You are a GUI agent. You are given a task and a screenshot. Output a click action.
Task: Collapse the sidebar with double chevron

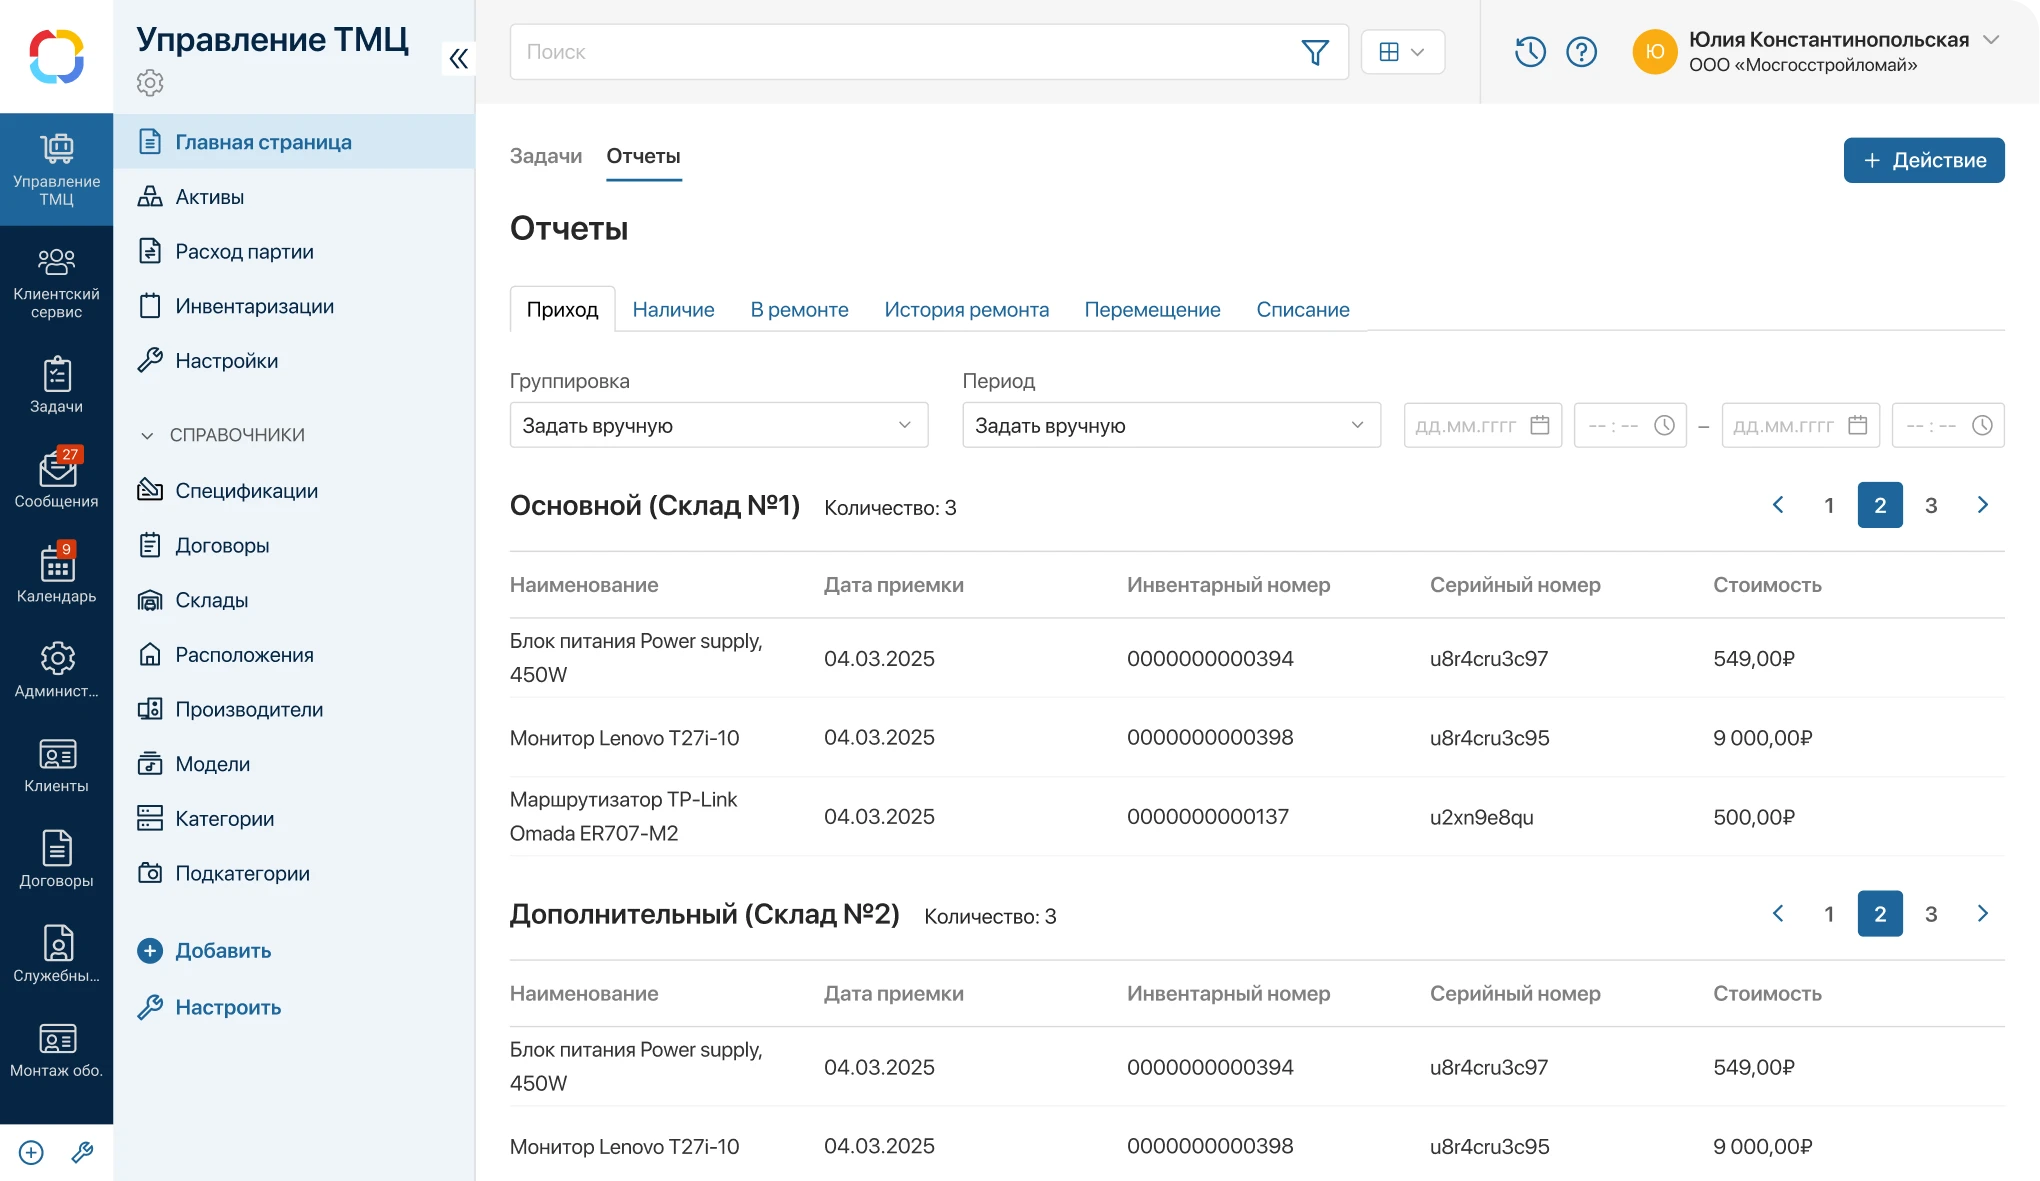tap(458, 58)
